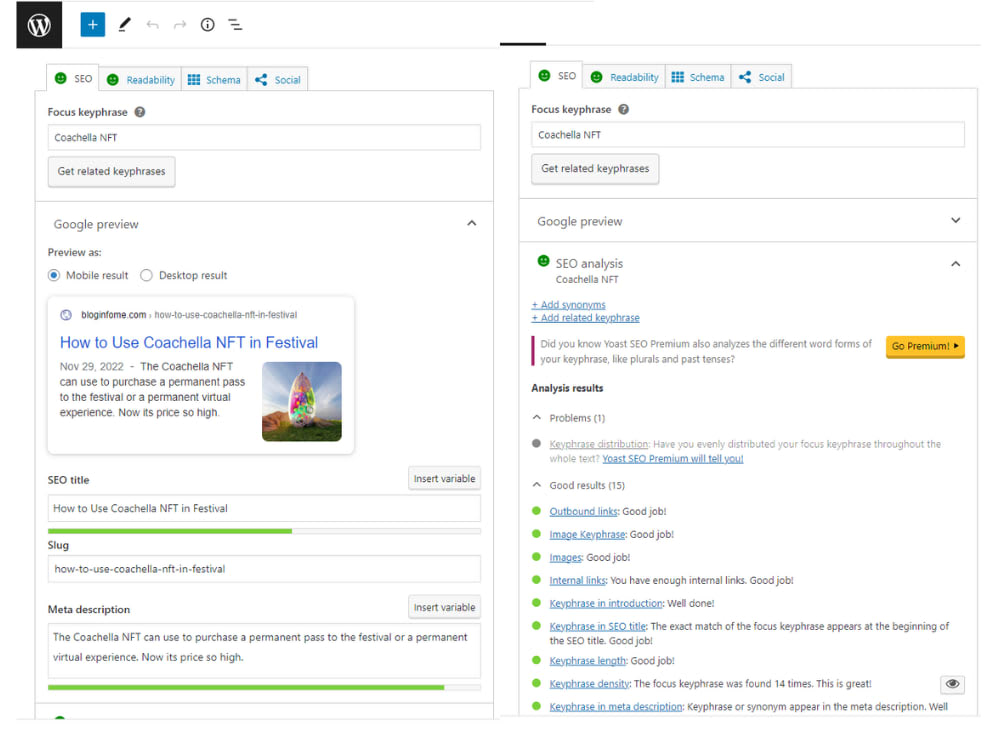1000x750 pixels.
Task: Click the Meta description text area
Action: point(264,651)
